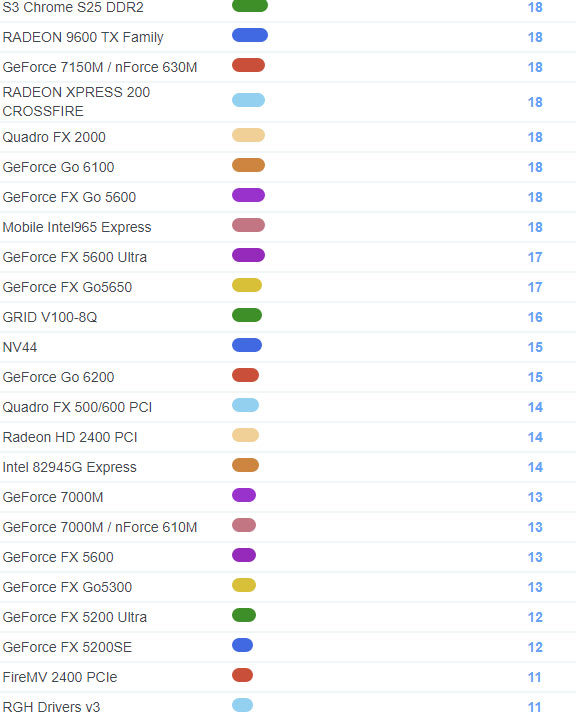Click GeForce FX 5600 Ultra name
576x713 pixels.
(x=75, y=257)
